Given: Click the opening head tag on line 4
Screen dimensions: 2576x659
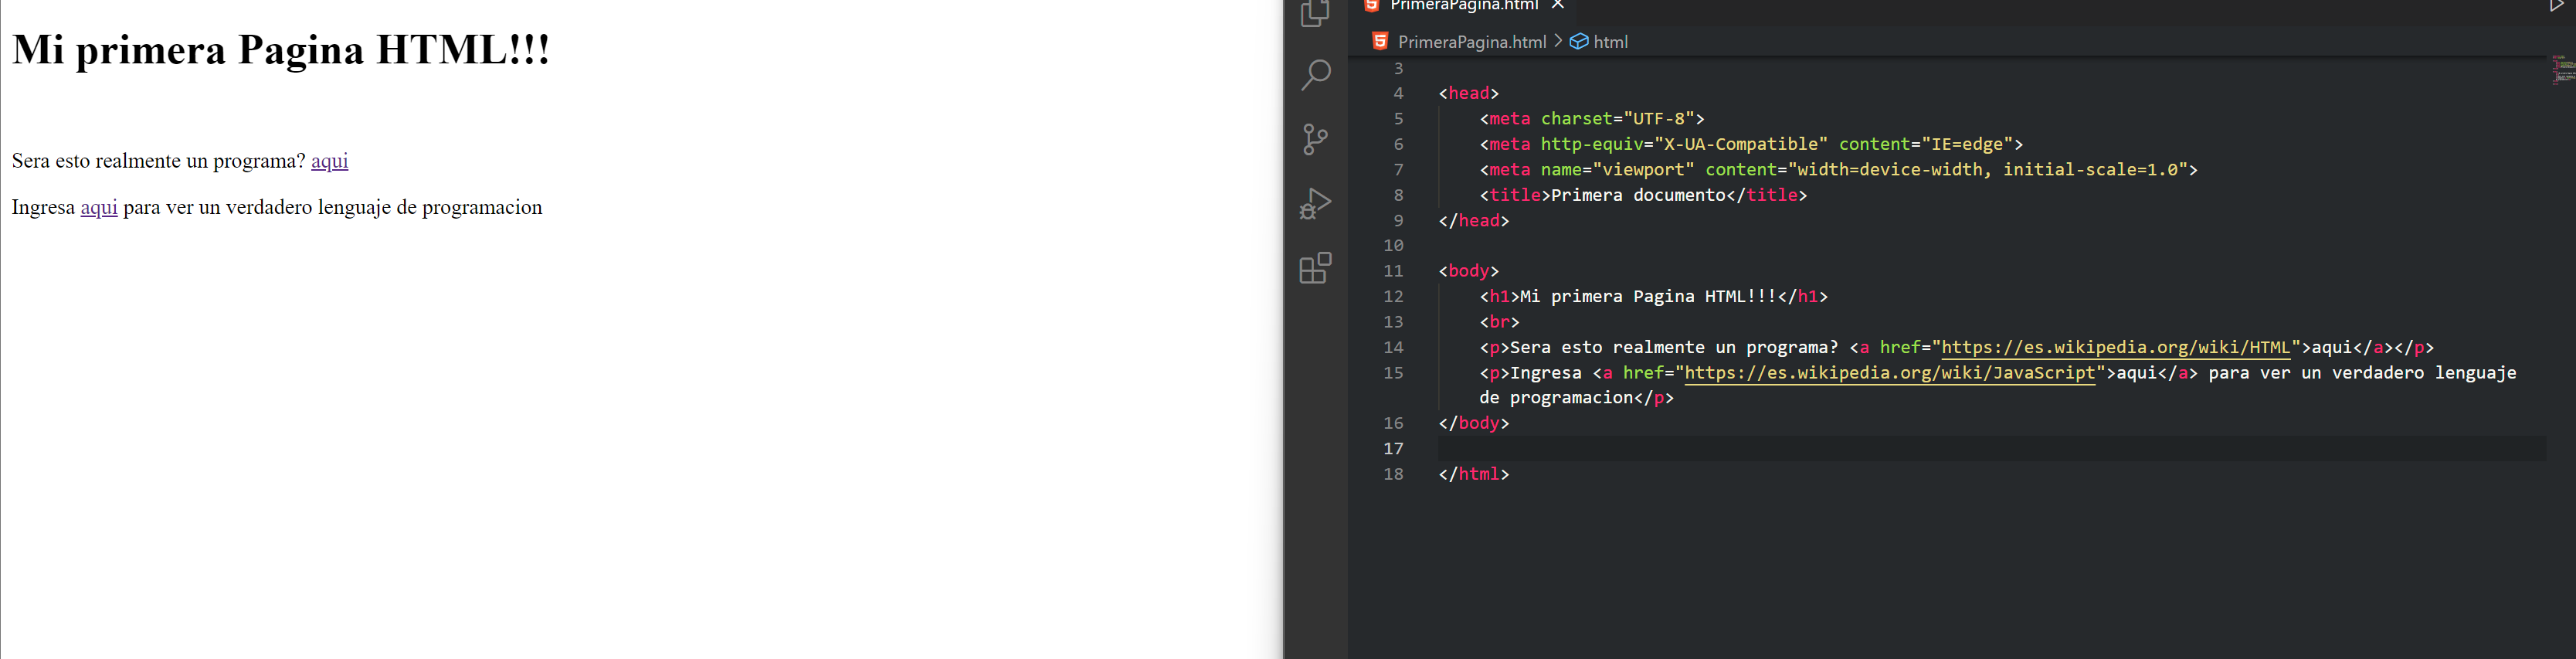Looking at the screenshot, I should tap(1468, 93).
